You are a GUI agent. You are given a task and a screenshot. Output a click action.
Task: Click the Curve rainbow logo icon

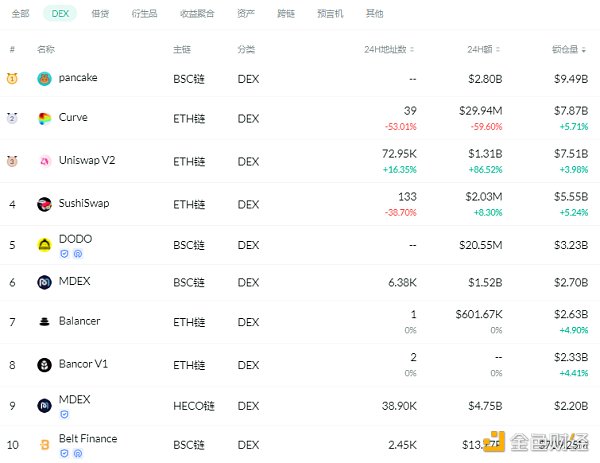coord(44,119)
